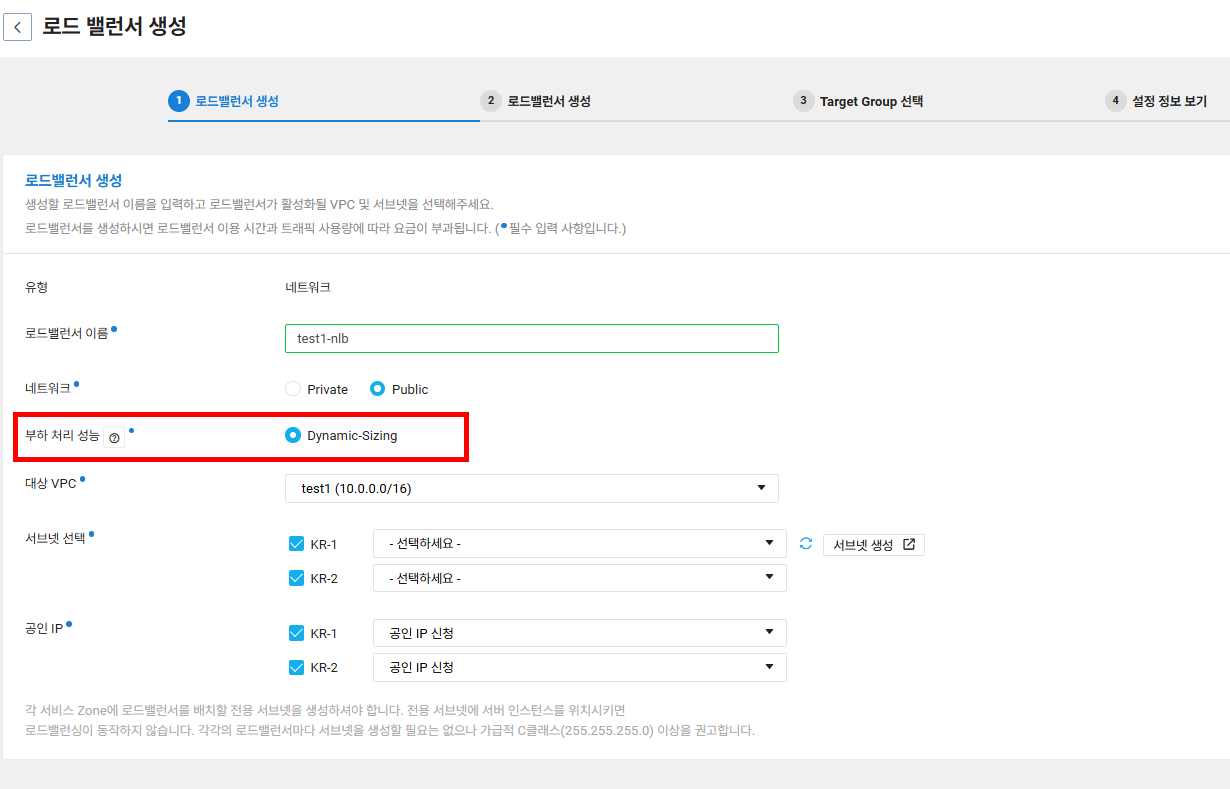Select the Dynamic-Sizing radio option
The width and height of the screenshot is (1230, 789).
(x=293, y=435)
